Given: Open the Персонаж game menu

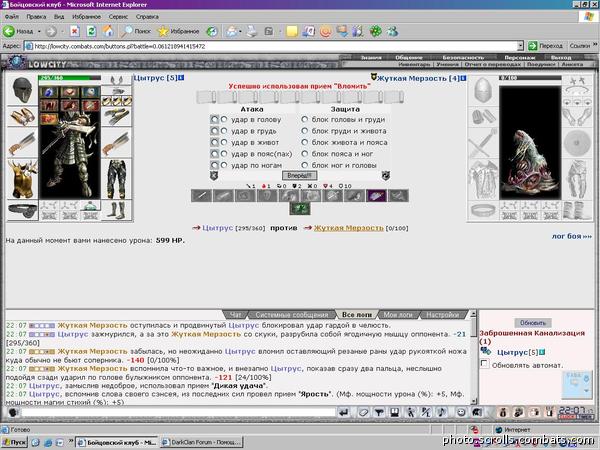Looking at the screenshot, I should coord(519,57).
